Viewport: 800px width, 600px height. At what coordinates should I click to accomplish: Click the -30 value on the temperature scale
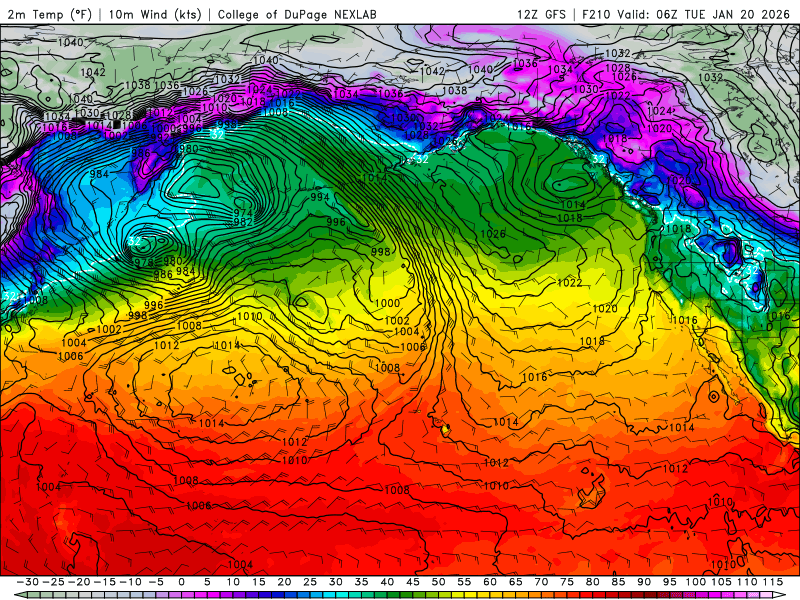click(x=28, y=582)
